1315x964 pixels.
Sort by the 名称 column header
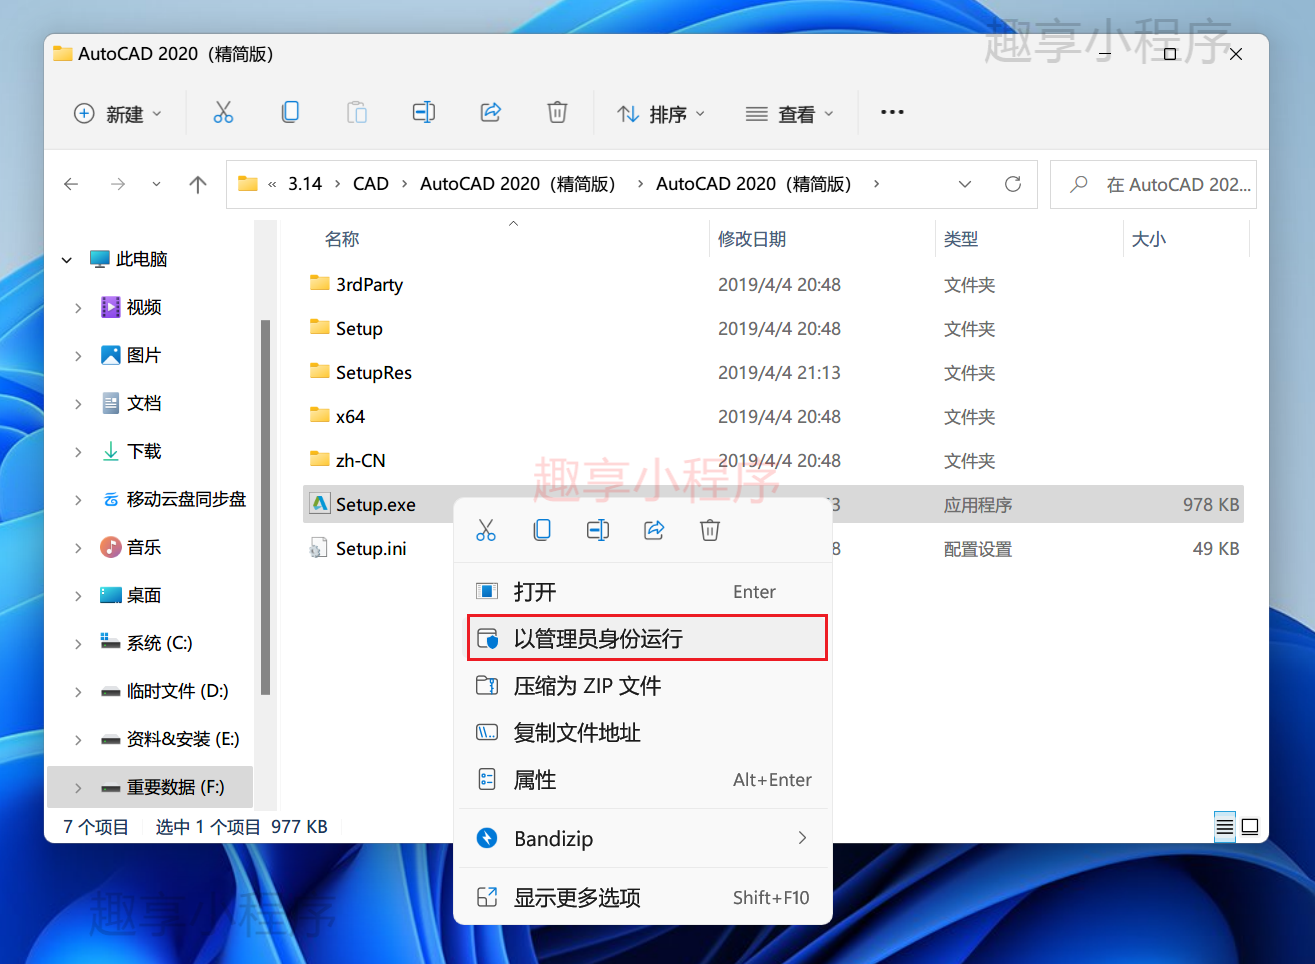pos(342,239)
